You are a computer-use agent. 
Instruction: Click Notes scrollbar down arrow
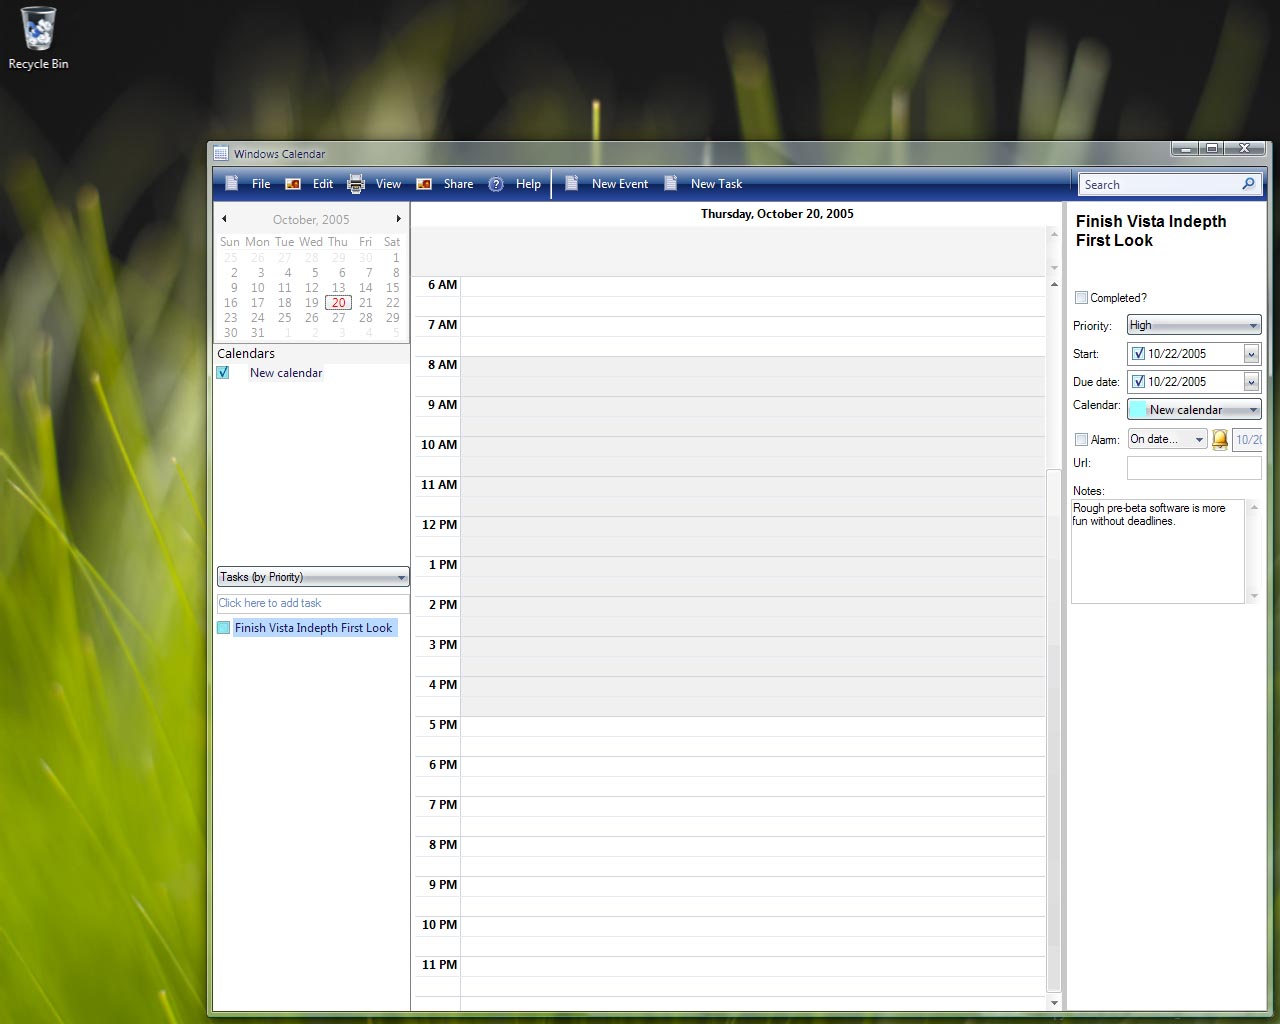pos(1254,596)
